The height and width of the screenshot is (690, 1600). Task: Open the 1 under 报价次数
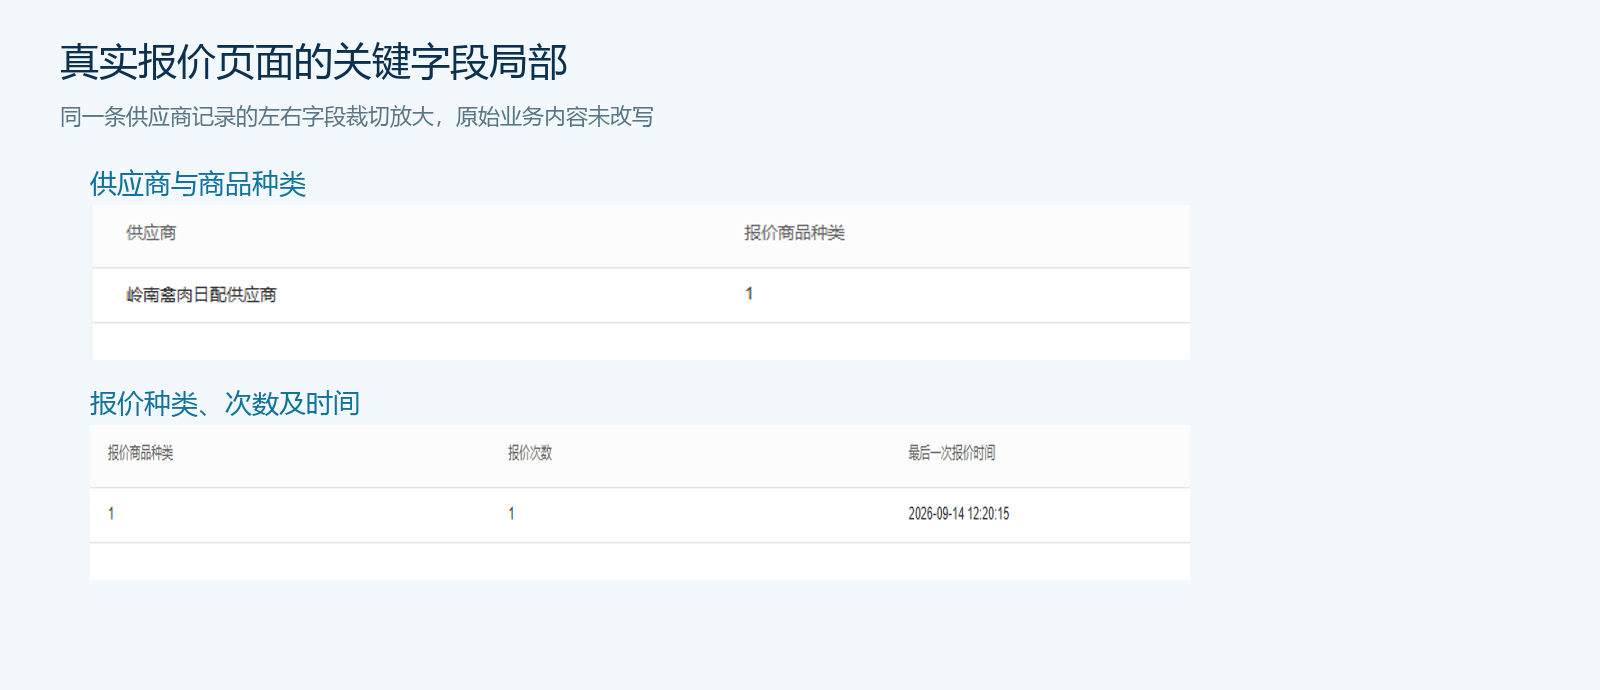coord(511,514)
